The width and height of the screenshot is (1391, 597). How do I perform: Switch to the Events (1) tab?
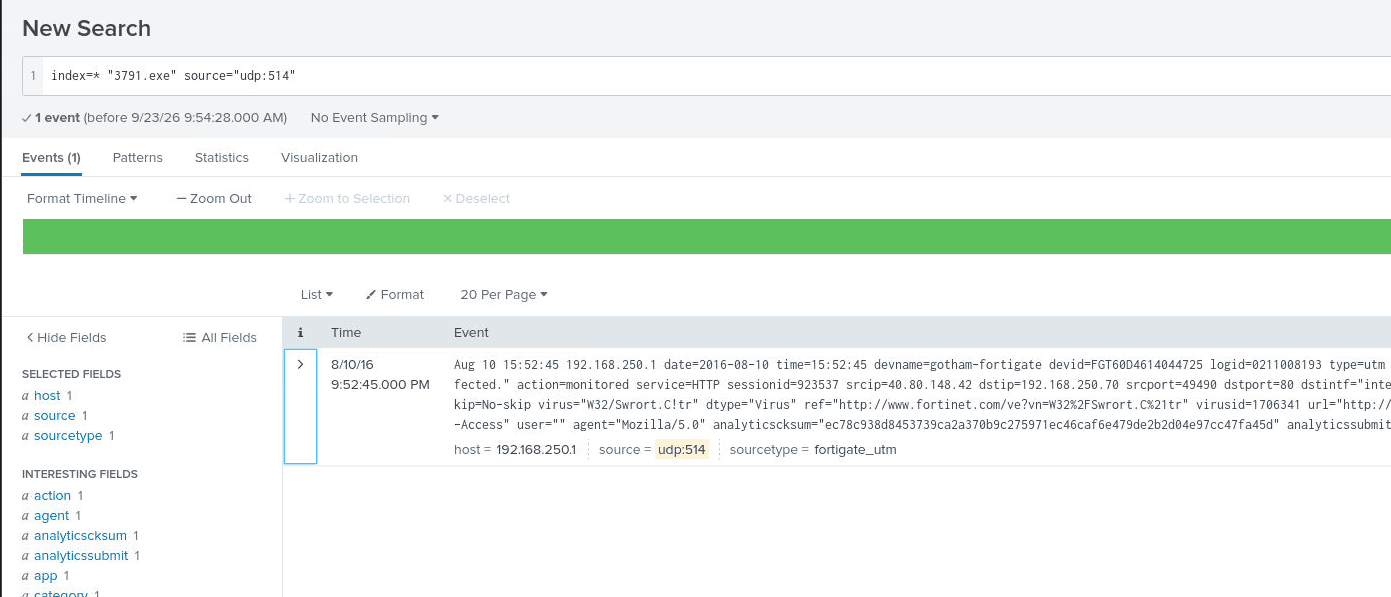[51, 157]
